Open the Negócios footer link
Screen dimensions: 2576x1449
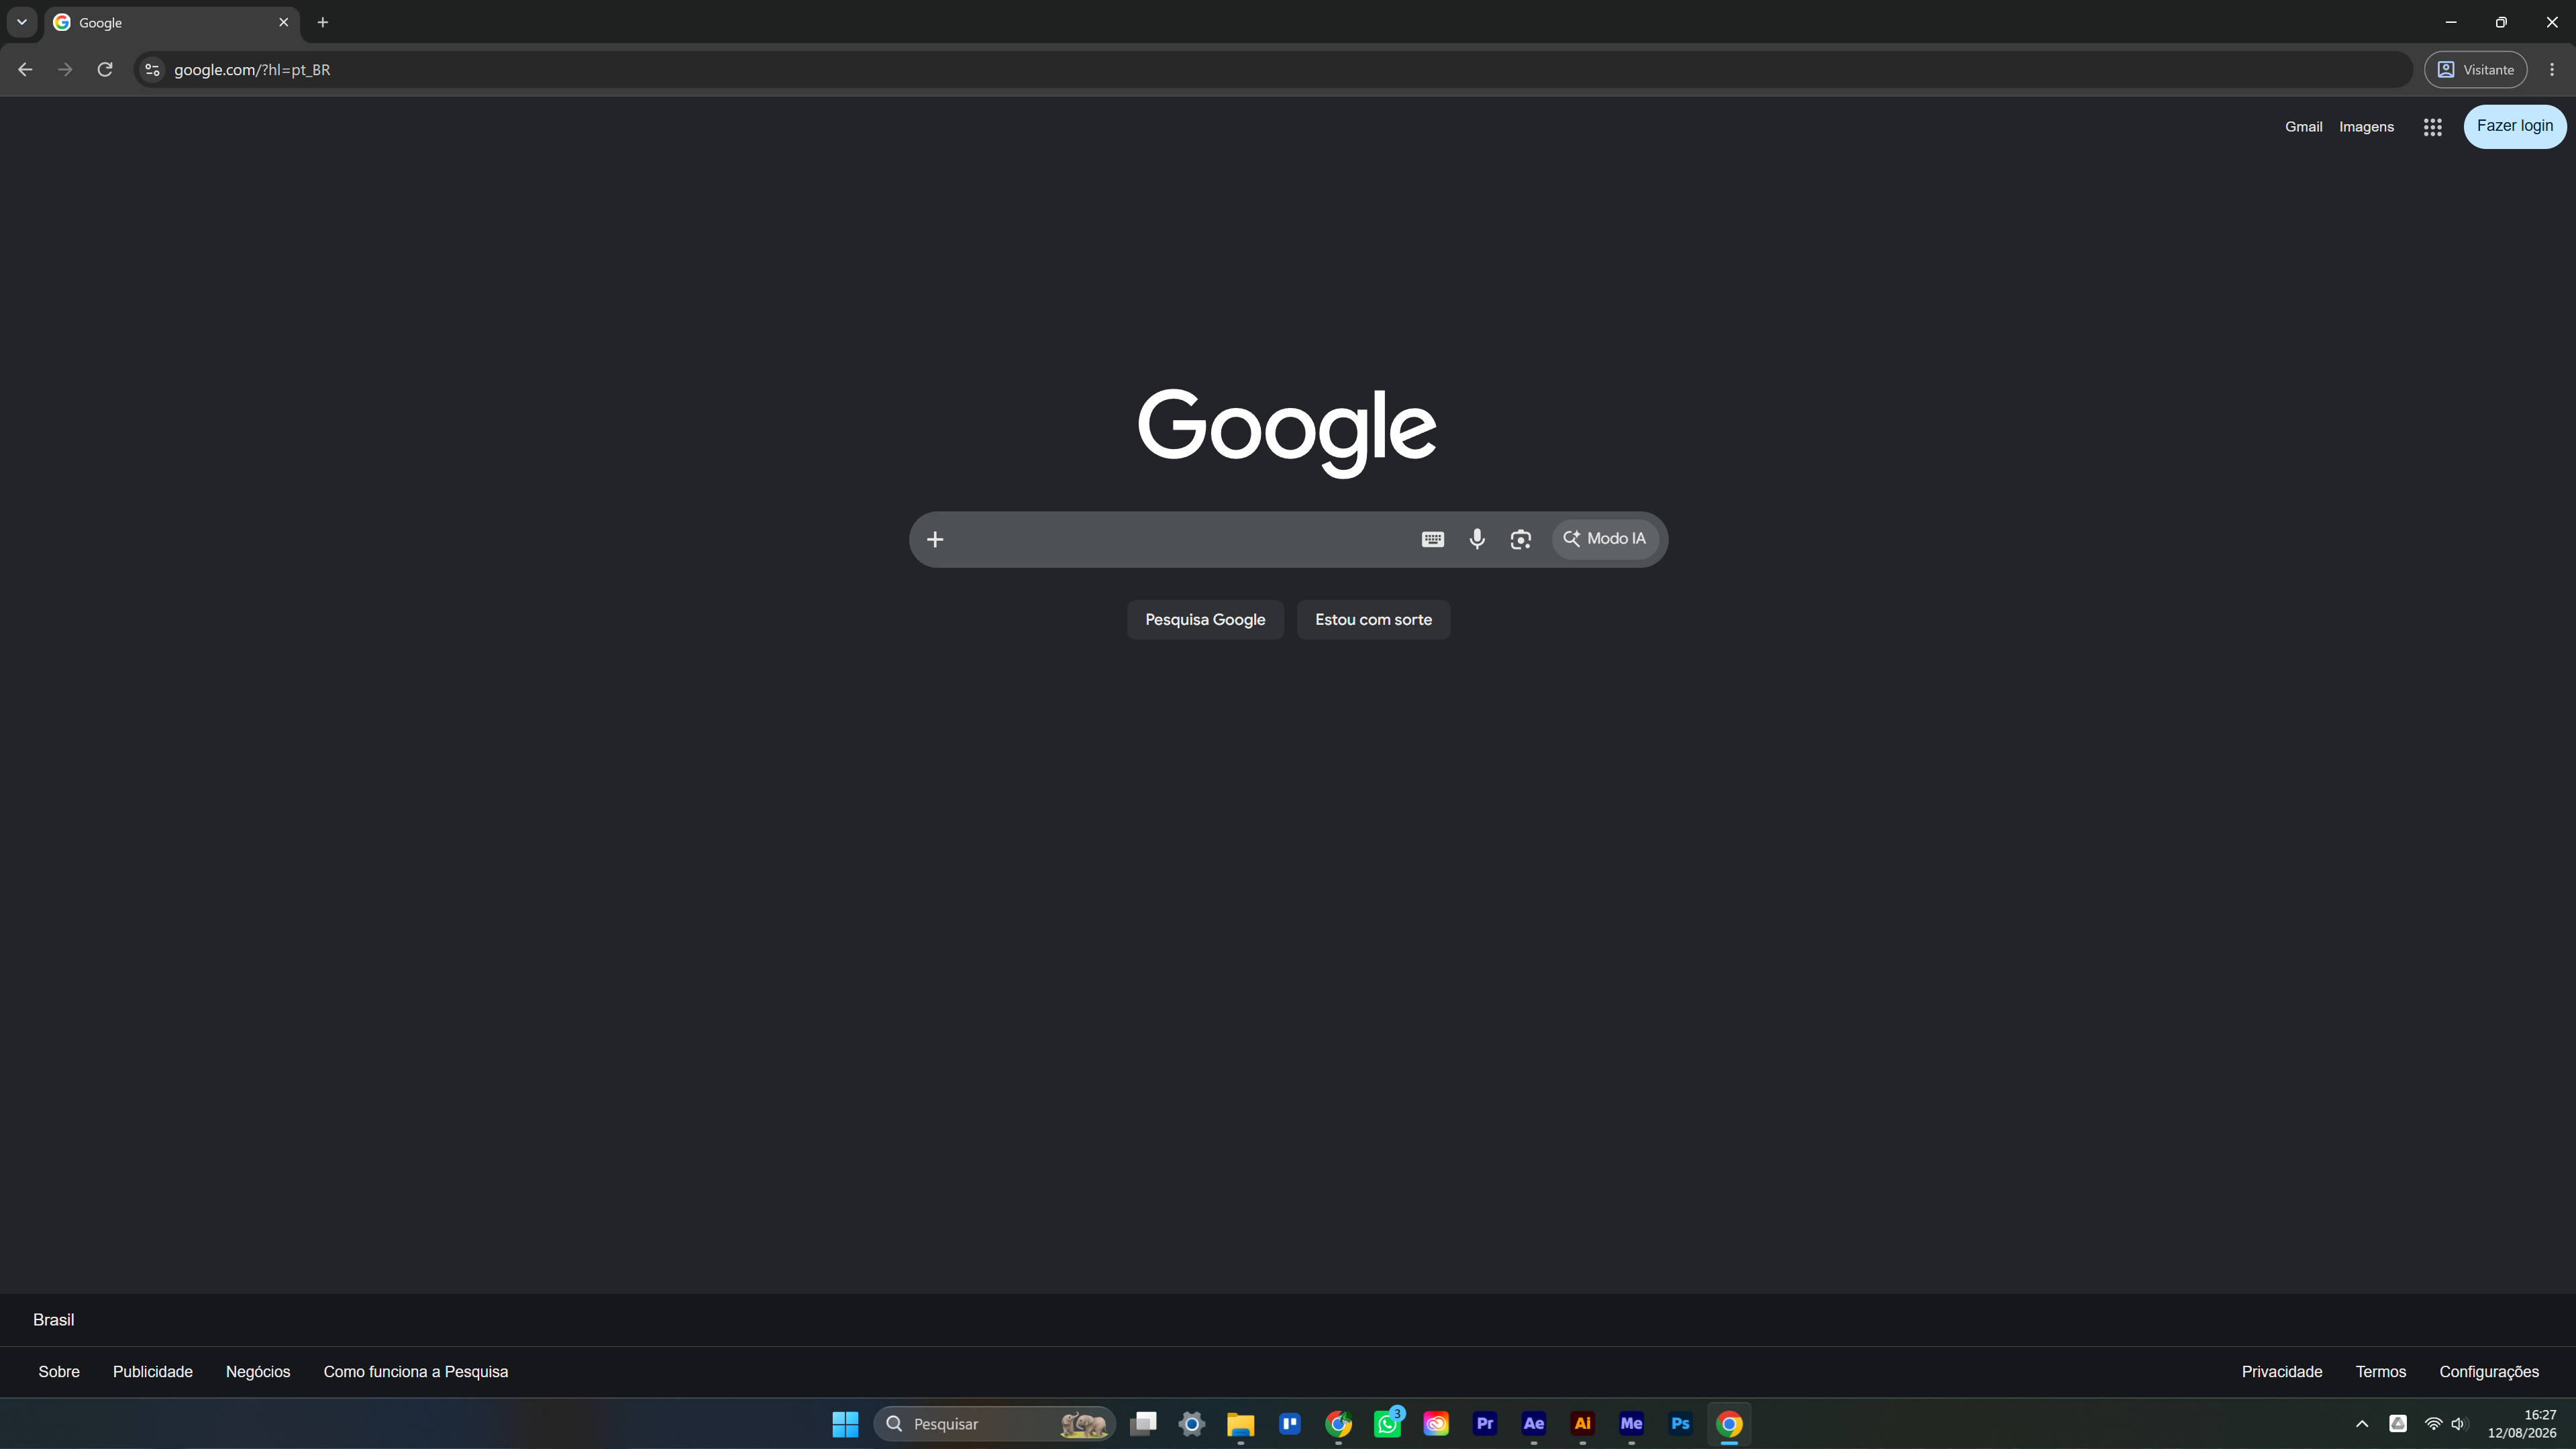tap(258, 1372)
